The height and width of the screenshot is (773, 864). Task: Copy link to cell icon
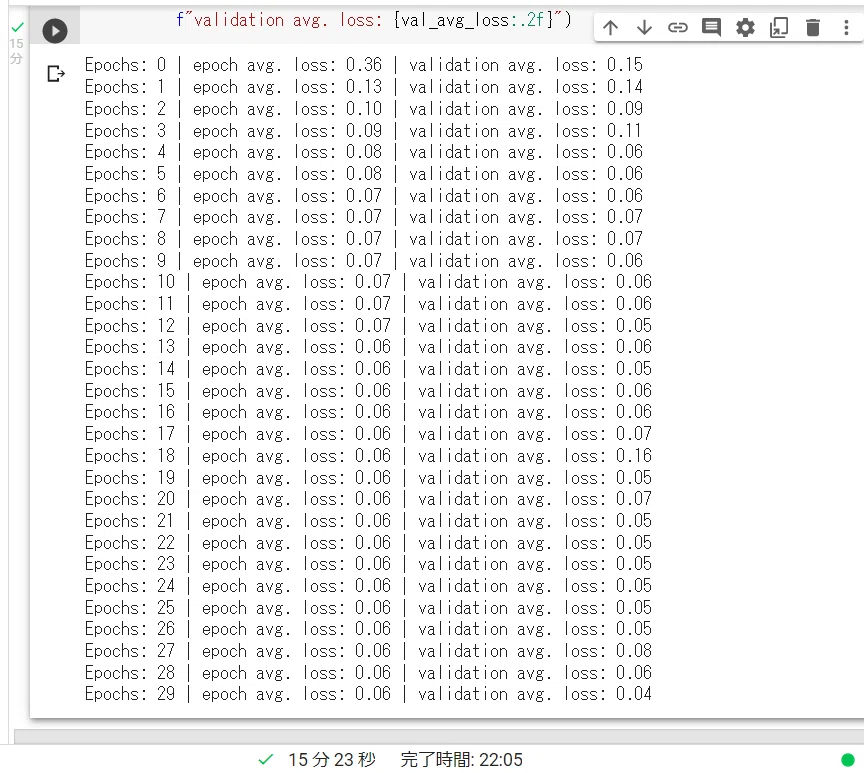tap(678, 27)
